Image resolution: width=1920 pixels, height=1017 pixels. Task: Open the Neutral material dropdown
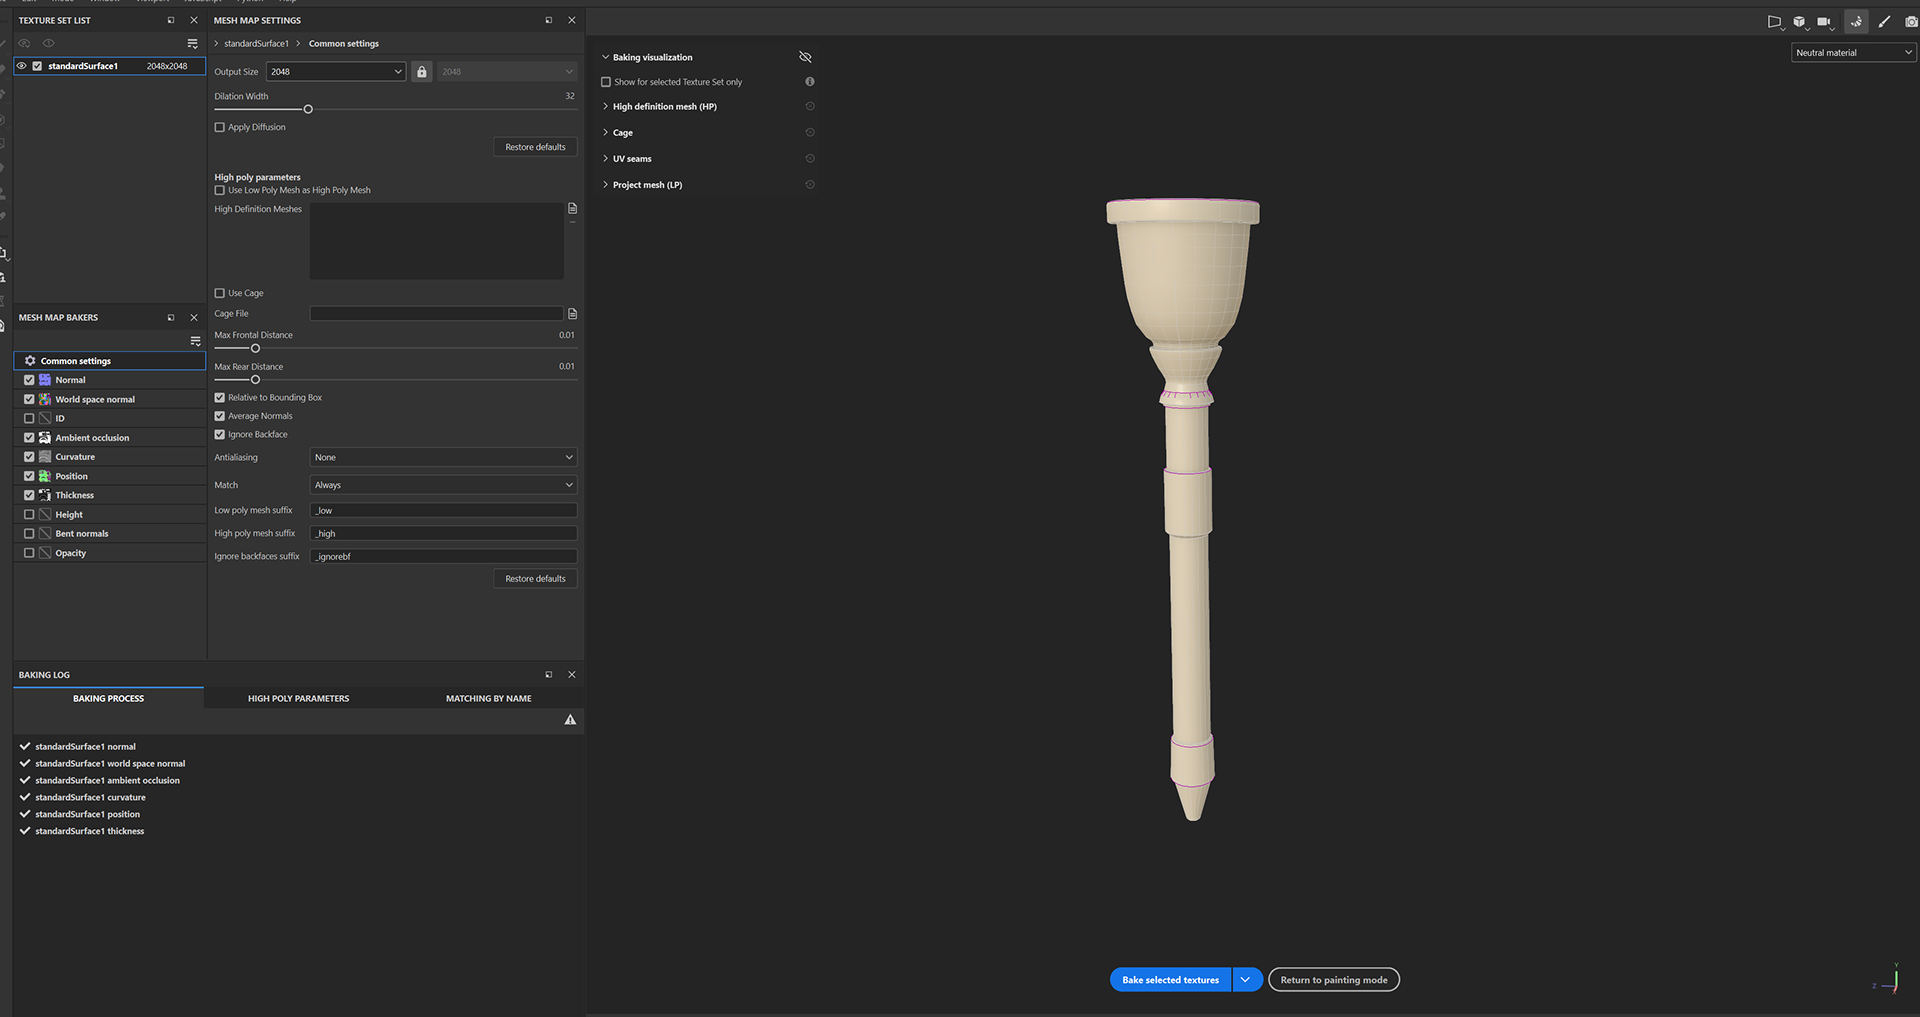coord(1853,53)
